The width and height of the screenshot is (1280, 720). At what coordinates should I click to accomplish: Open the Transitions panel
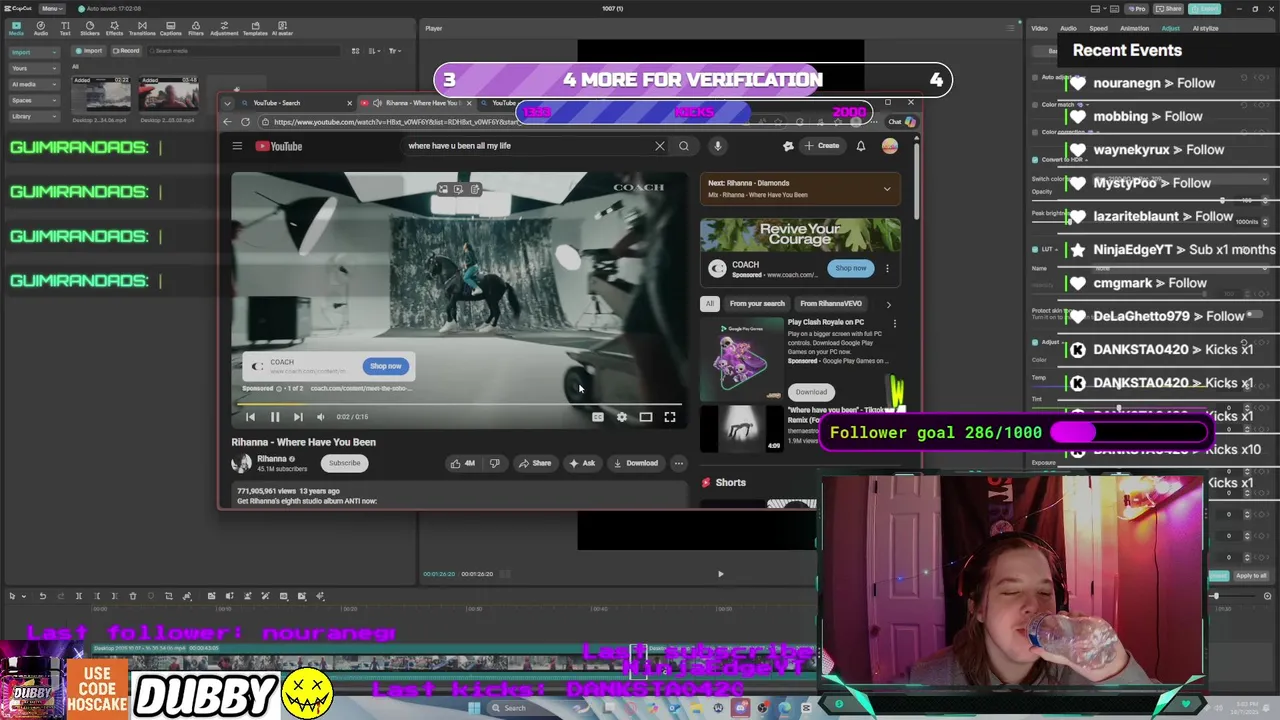141,28
